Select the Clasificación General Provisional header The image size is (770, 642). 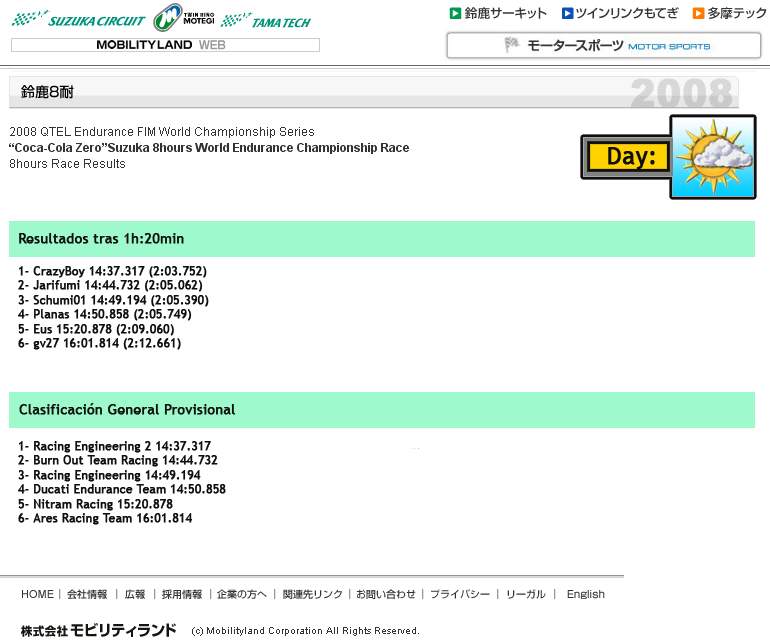point(382,410)
